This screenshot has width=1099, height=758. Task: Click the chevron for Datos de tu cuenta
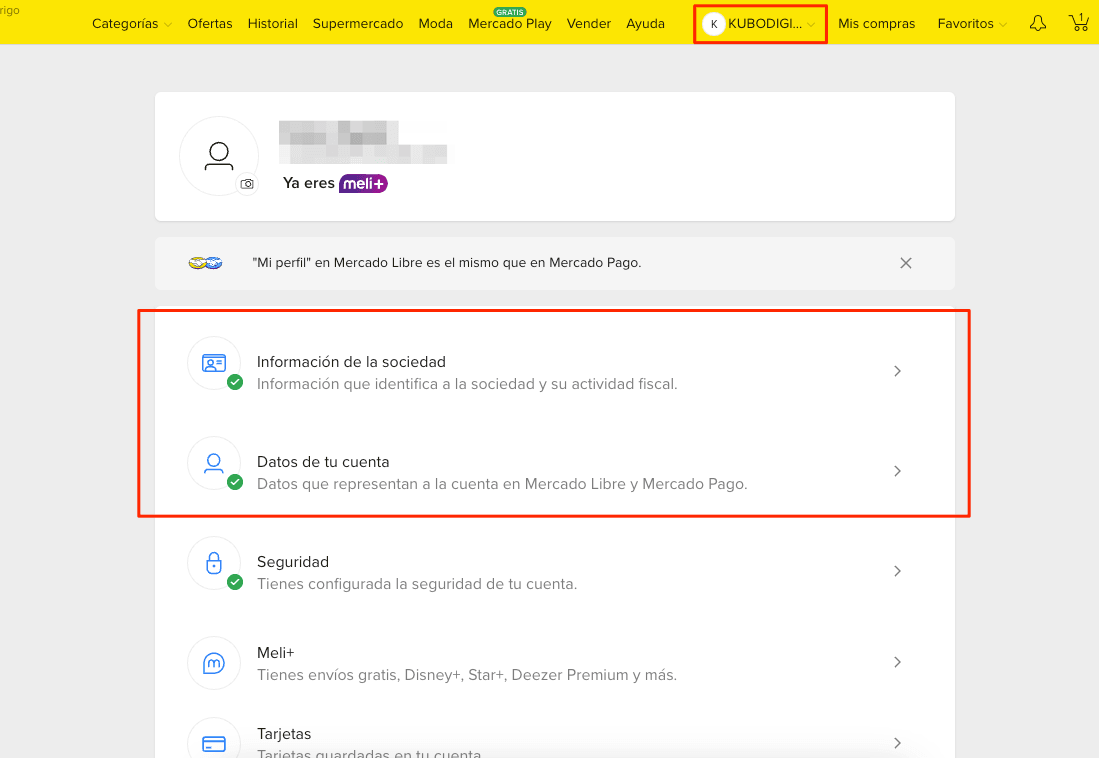click(x=897, y=471)
